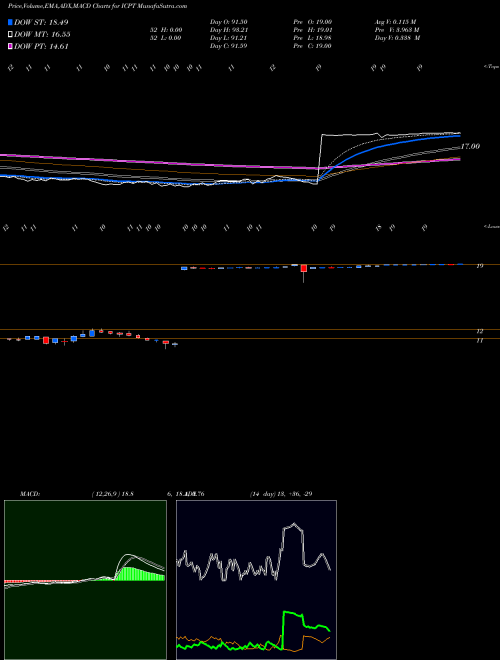Click the 'Day V: 0.338 M' volume value
The image size is (500, 660).
point(398,38)
